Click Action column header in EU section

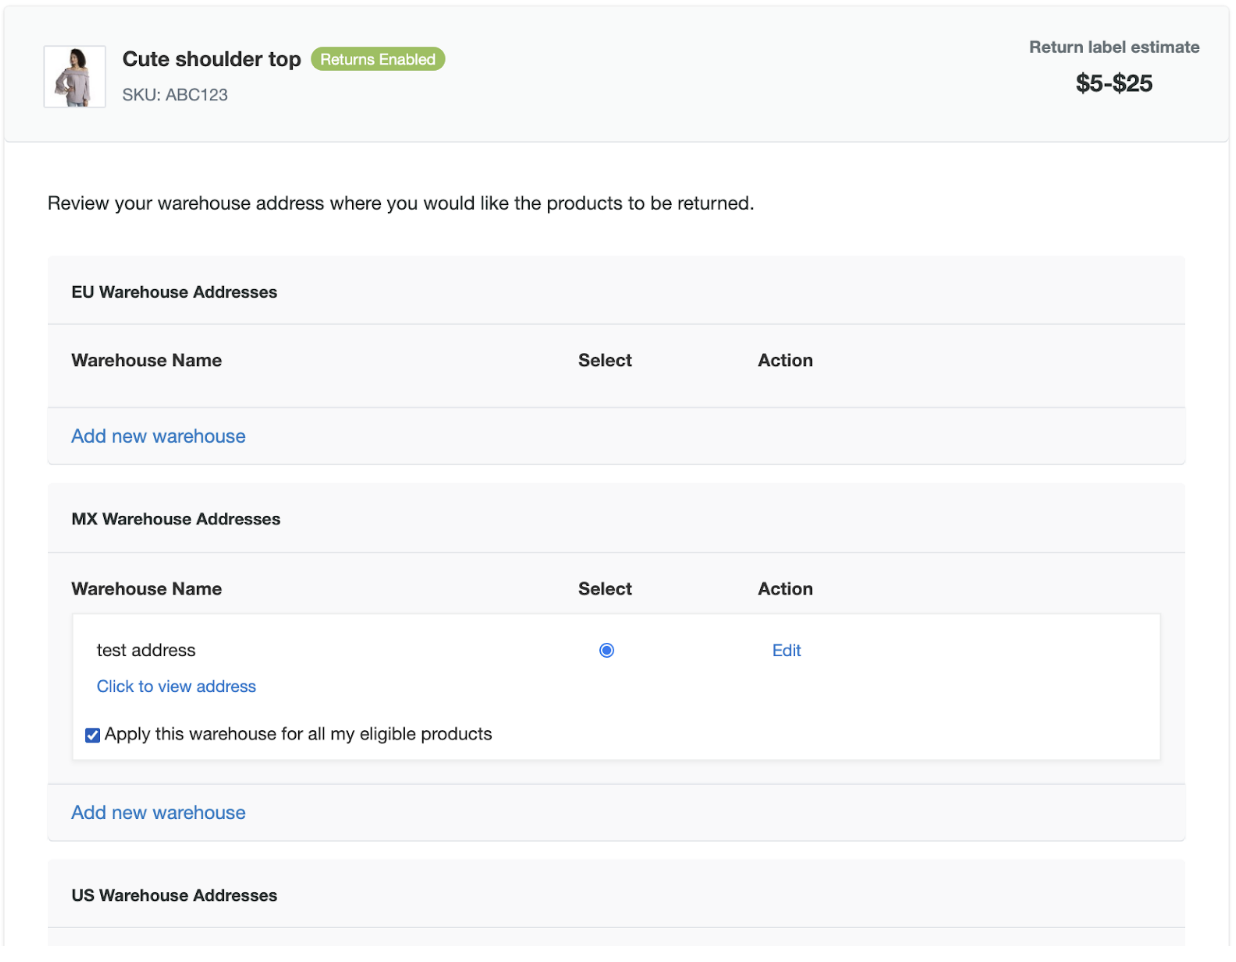pyautogui.click(x=785, y=361)
